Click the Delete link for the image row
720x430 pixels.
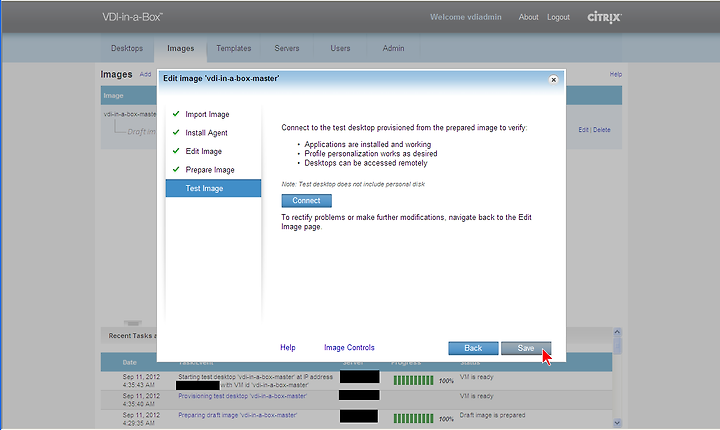click(x=602, y=130)
